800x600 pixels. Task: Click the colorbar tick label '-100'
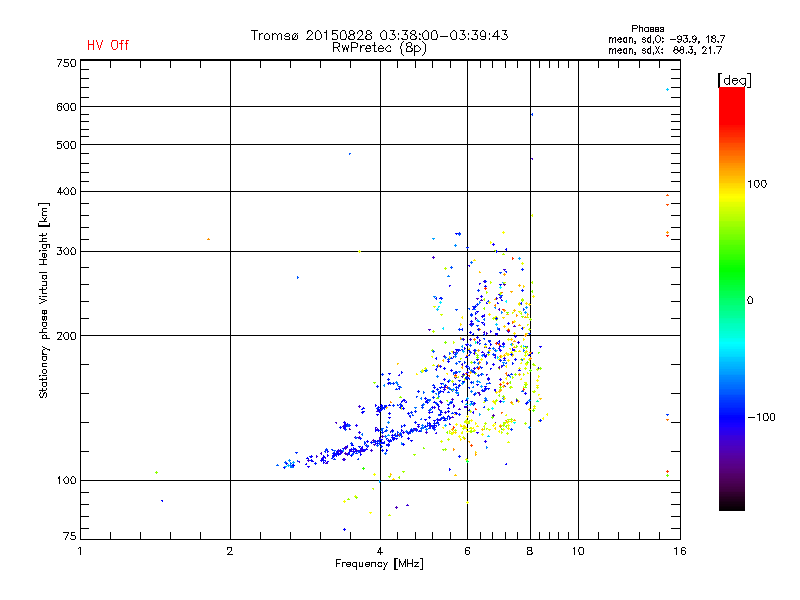761,417
